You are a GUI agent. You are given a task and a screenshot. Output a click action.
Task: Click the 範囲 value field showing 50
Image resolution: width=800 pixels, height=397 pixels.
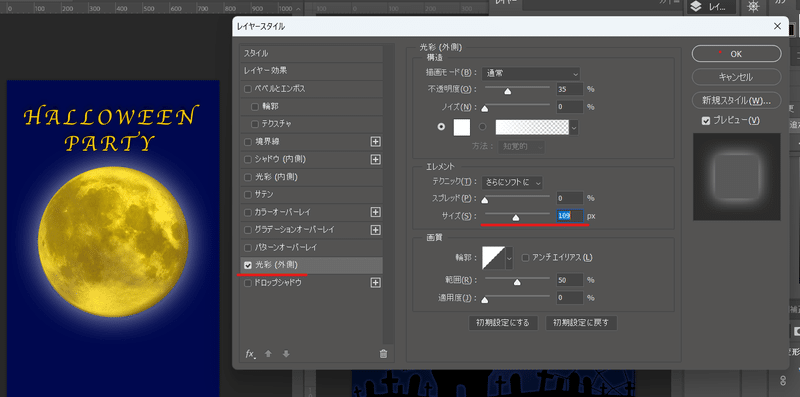570,280
